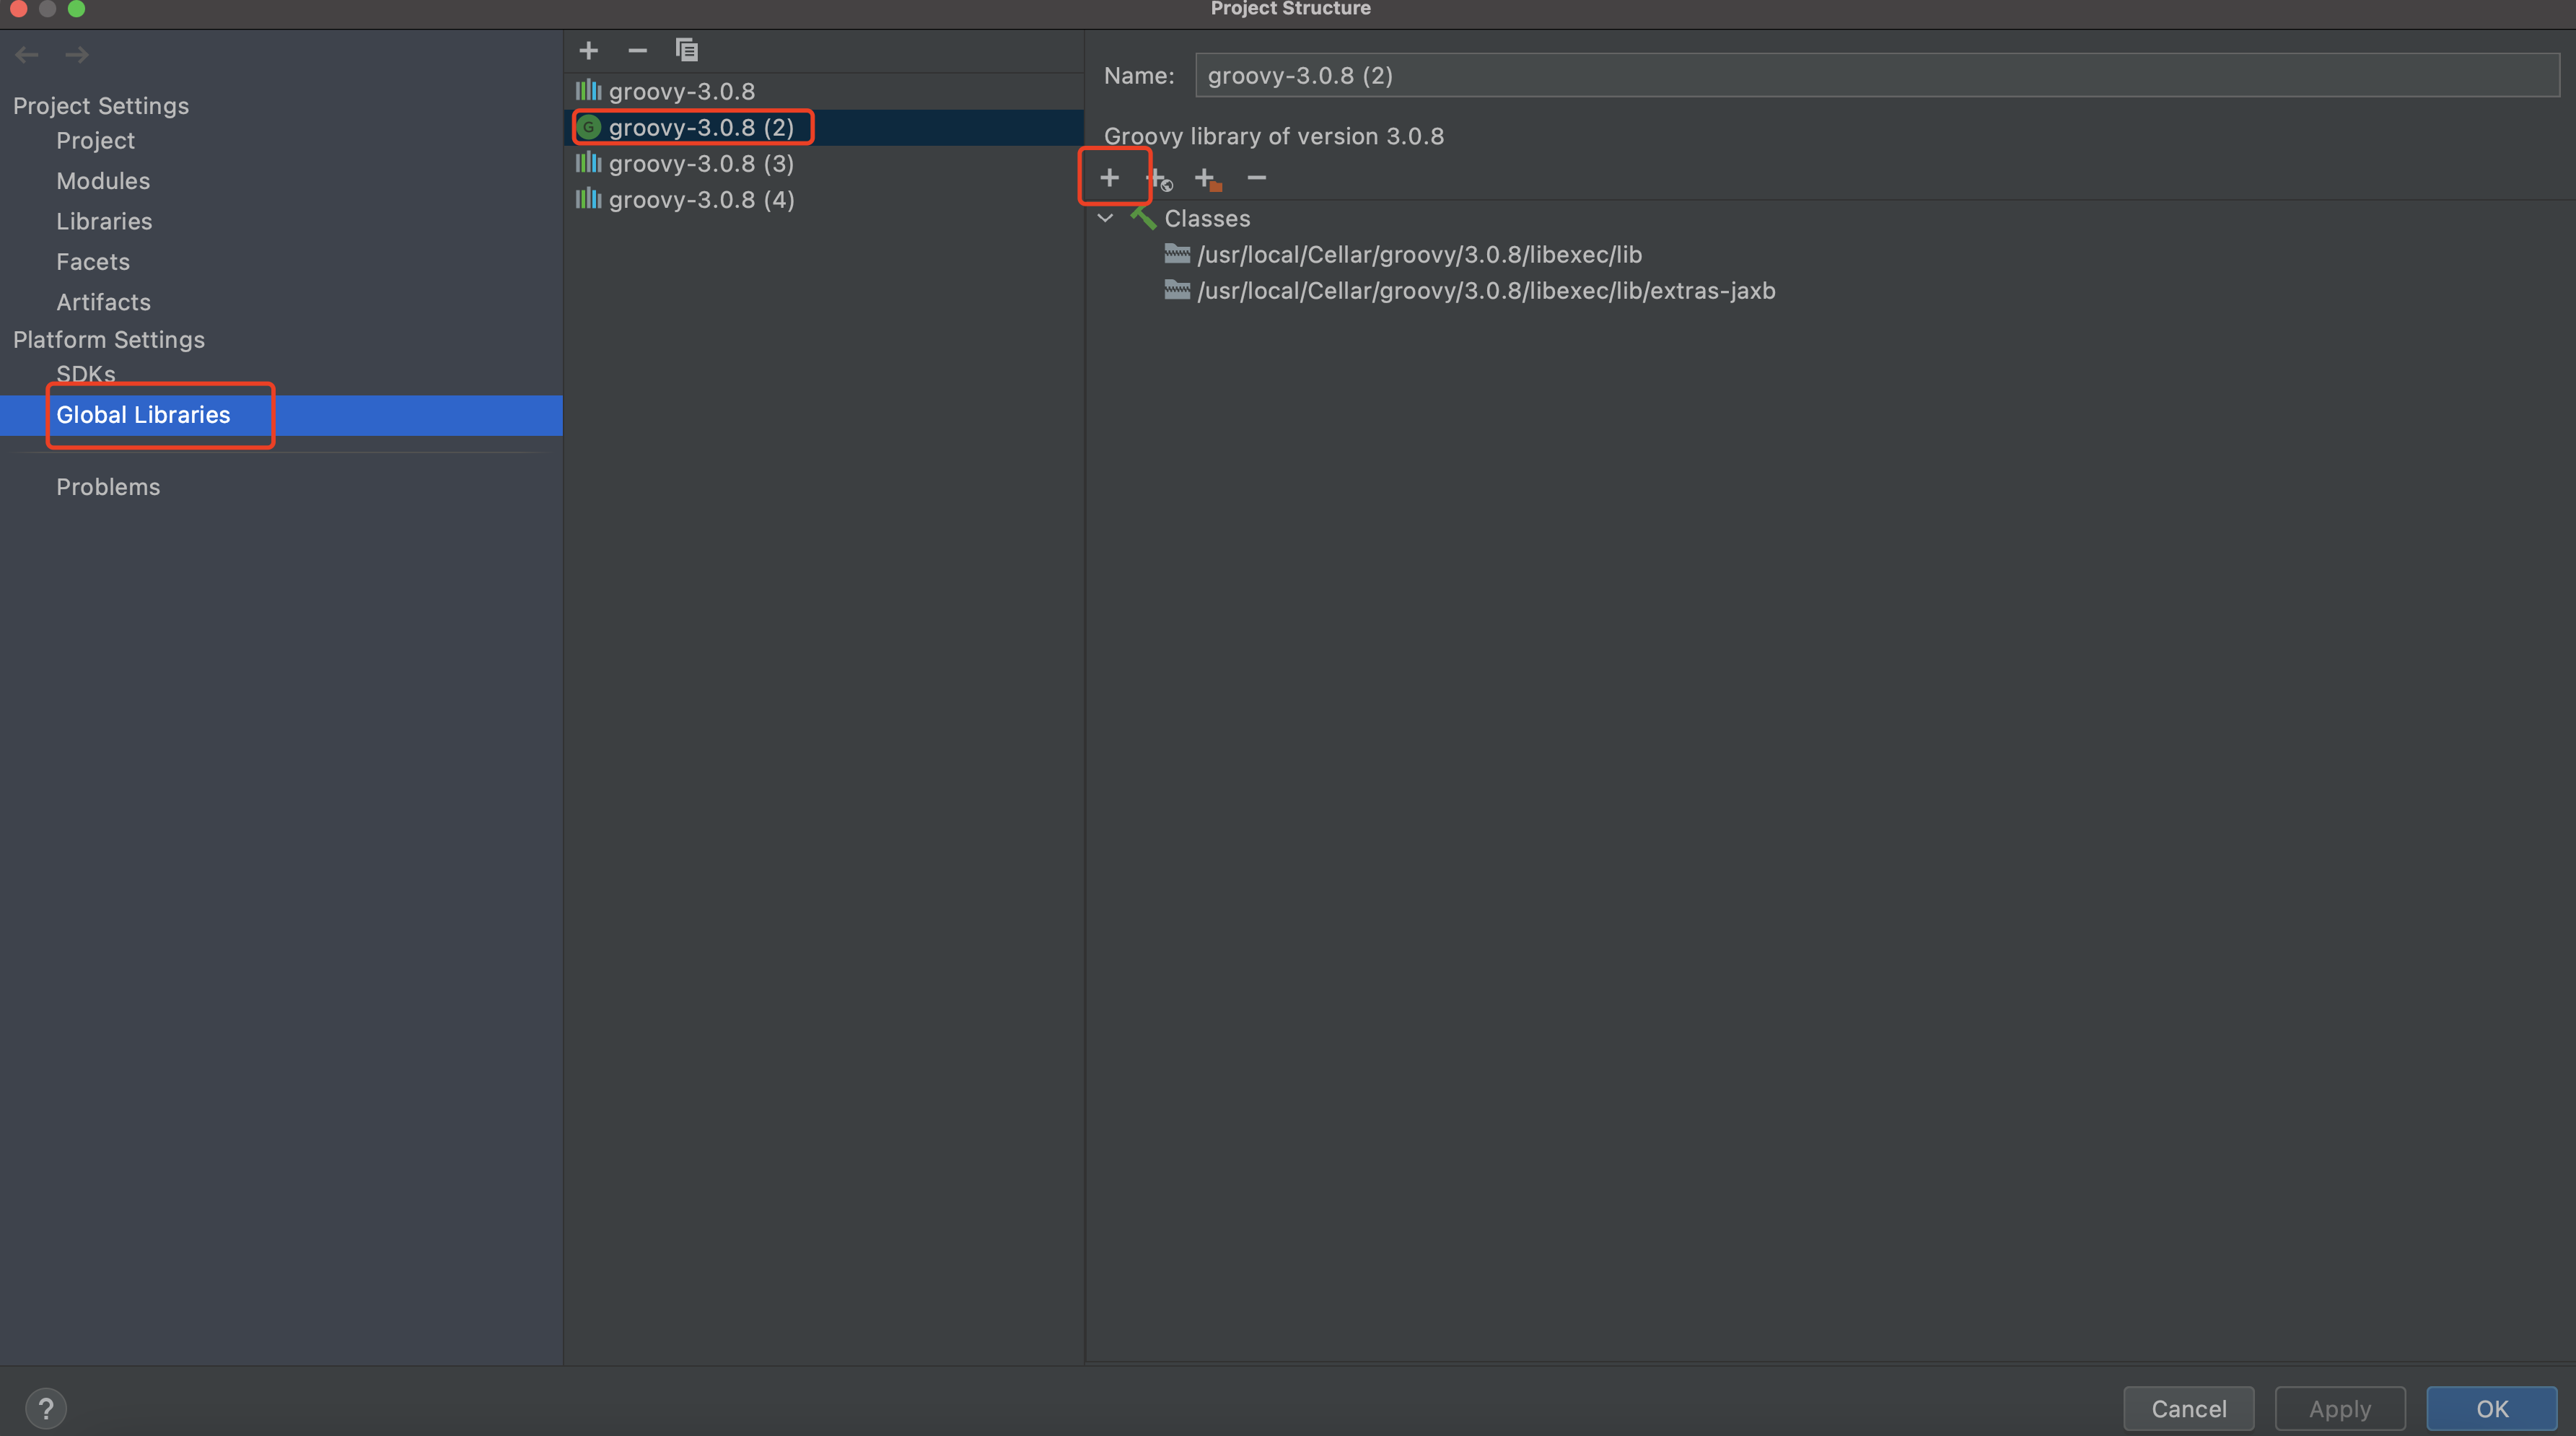Open the SDKs settings page

click(85, 374)
